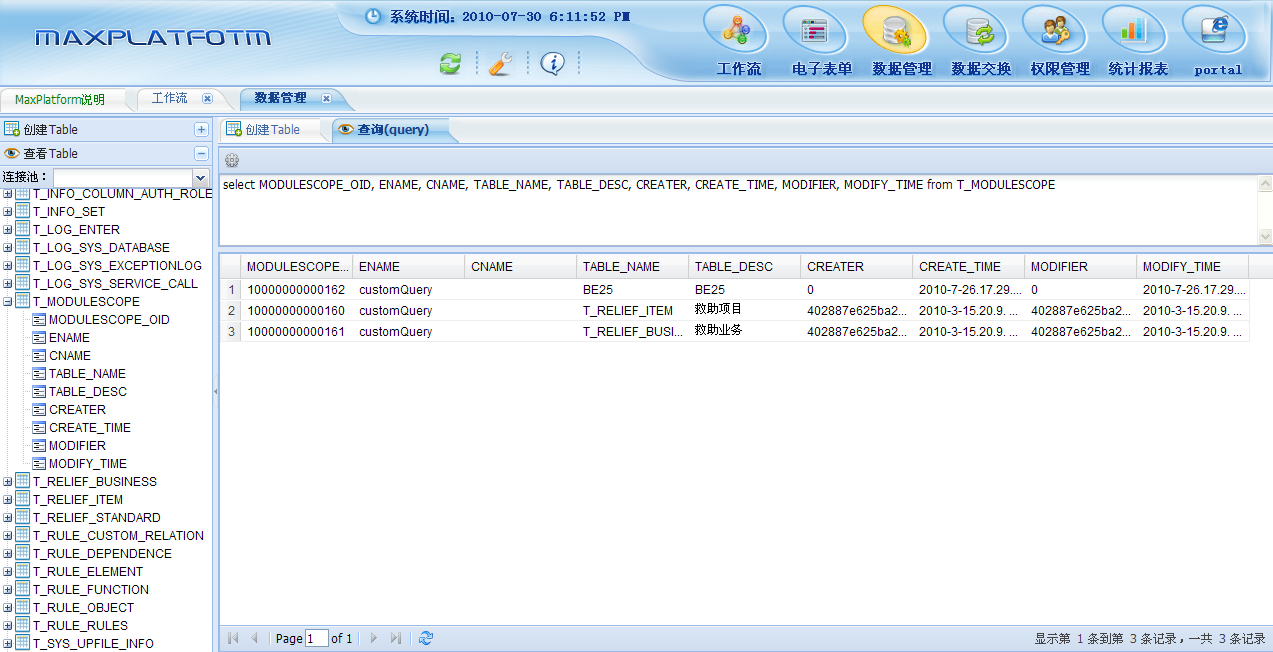Expand the T_LOG_SYS_DATABASE tree node
The height and width of the screenshot is (652, 1273).
coord(8,248)
